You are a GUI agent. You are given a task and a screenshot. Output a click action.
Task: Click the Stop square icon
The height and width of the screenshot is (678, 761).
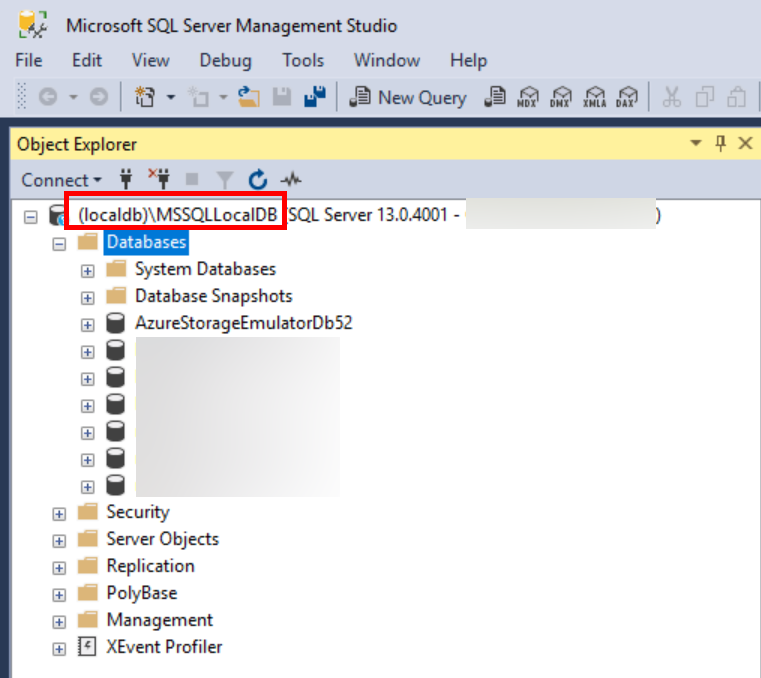[x=192, y=180]
